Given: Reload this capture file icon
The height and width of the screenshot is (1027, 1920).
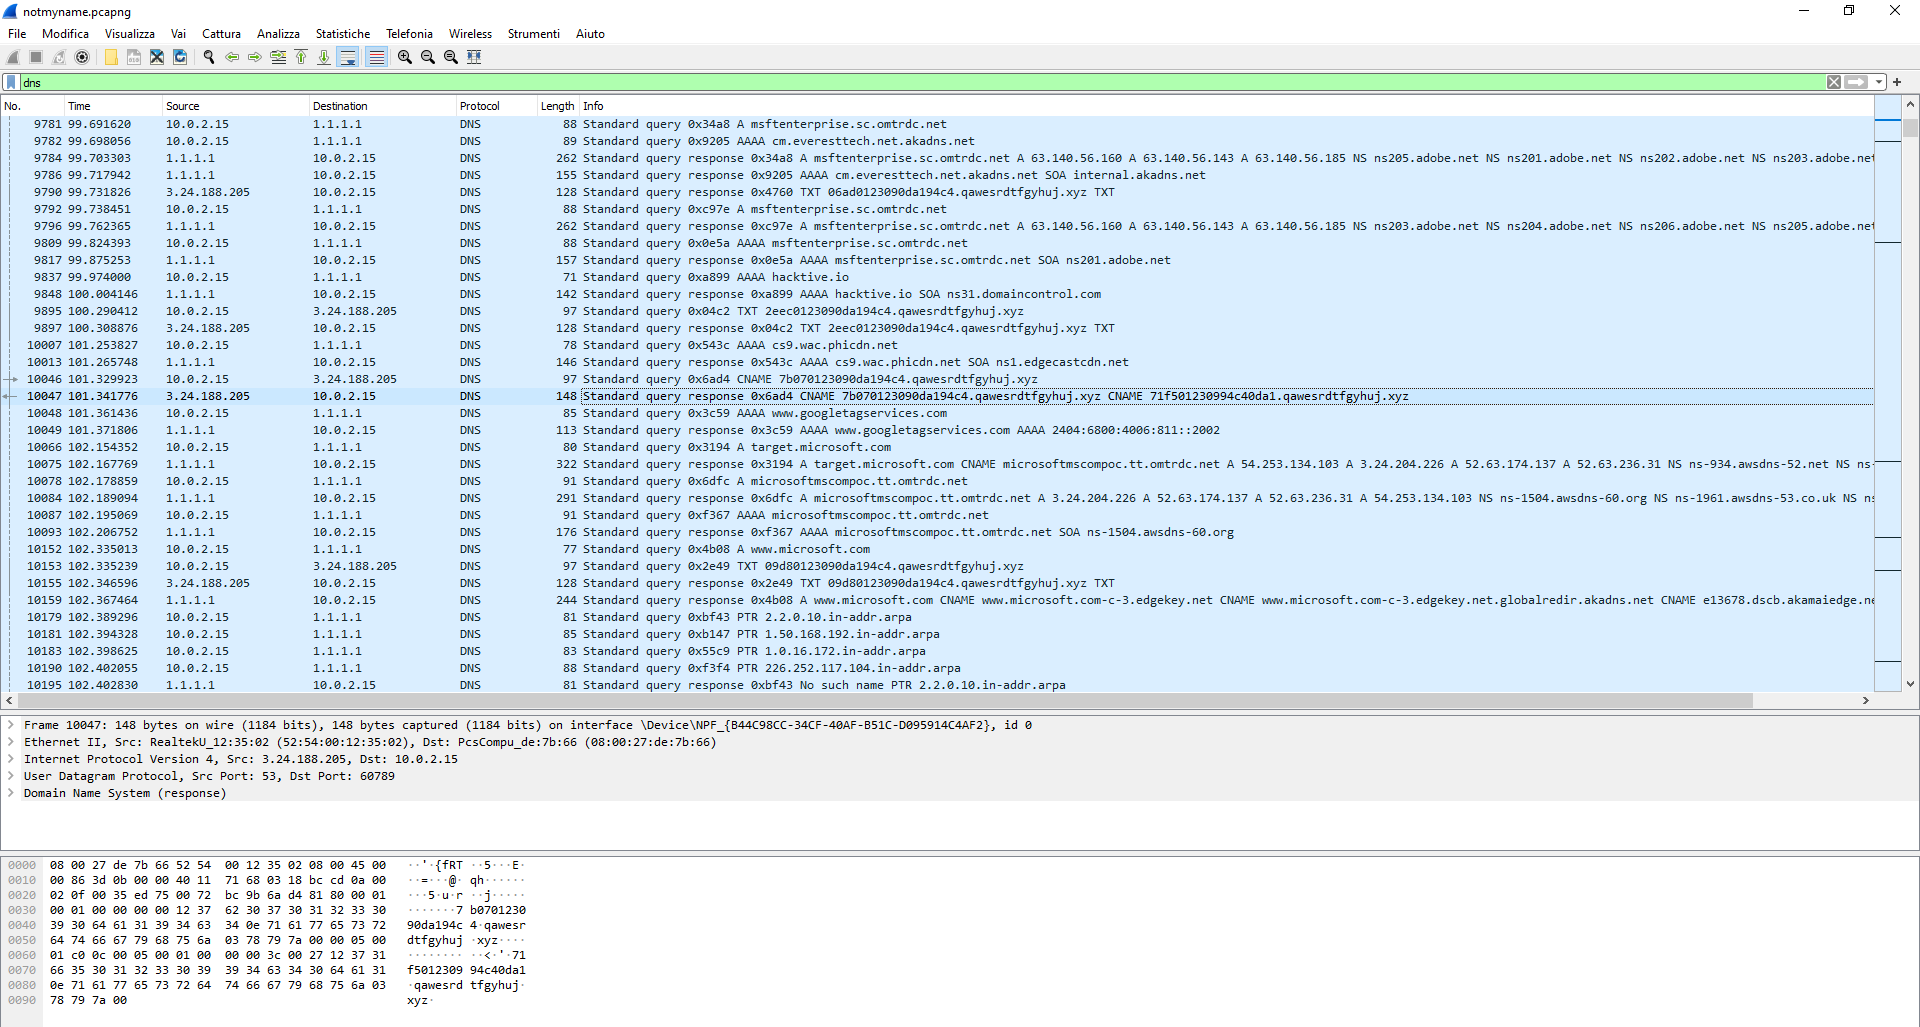Looking at the screenshot, I should (x=180, y=57).
